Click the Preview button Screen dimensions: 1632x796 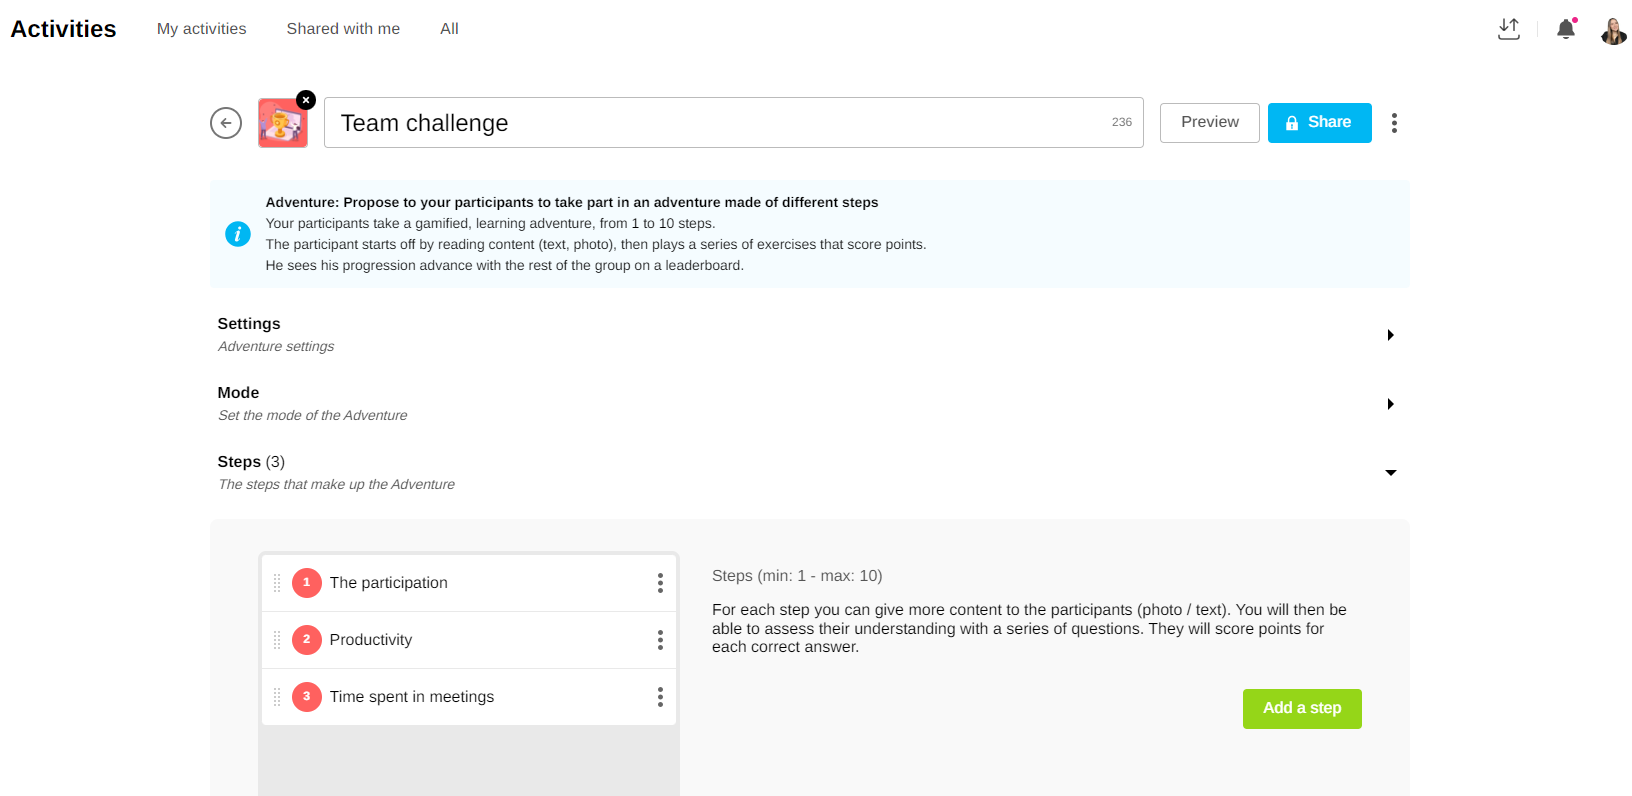(1209, 123)
